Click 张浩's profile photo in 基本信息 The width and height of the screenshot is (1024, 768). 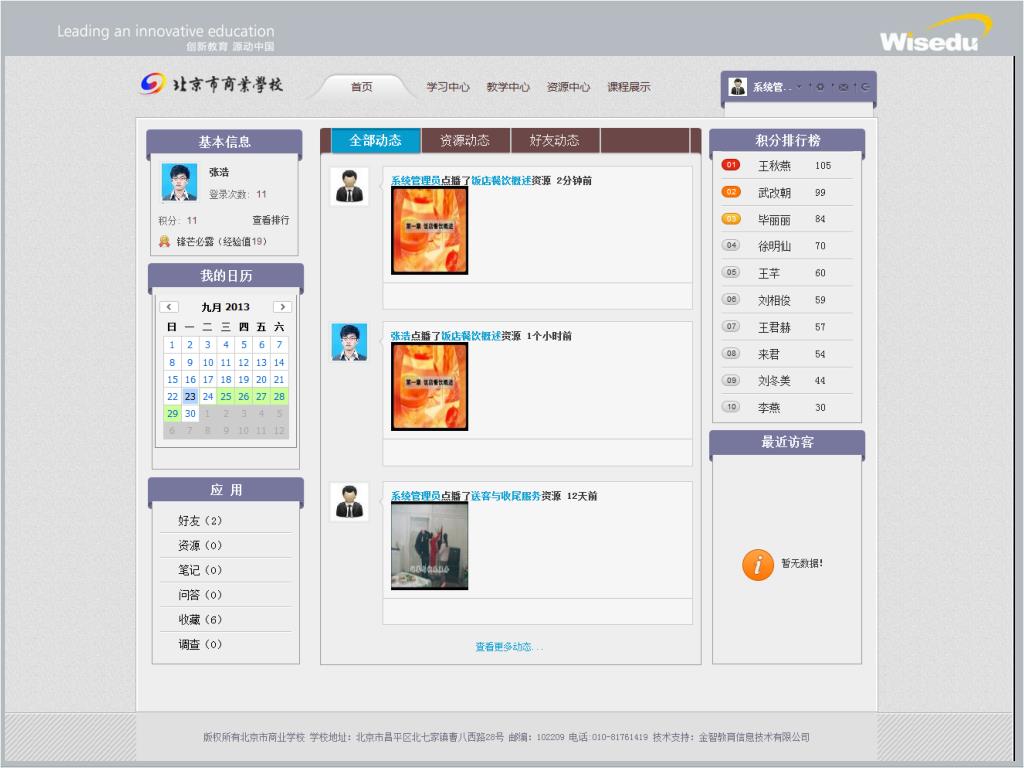click(x=179, y=182)
